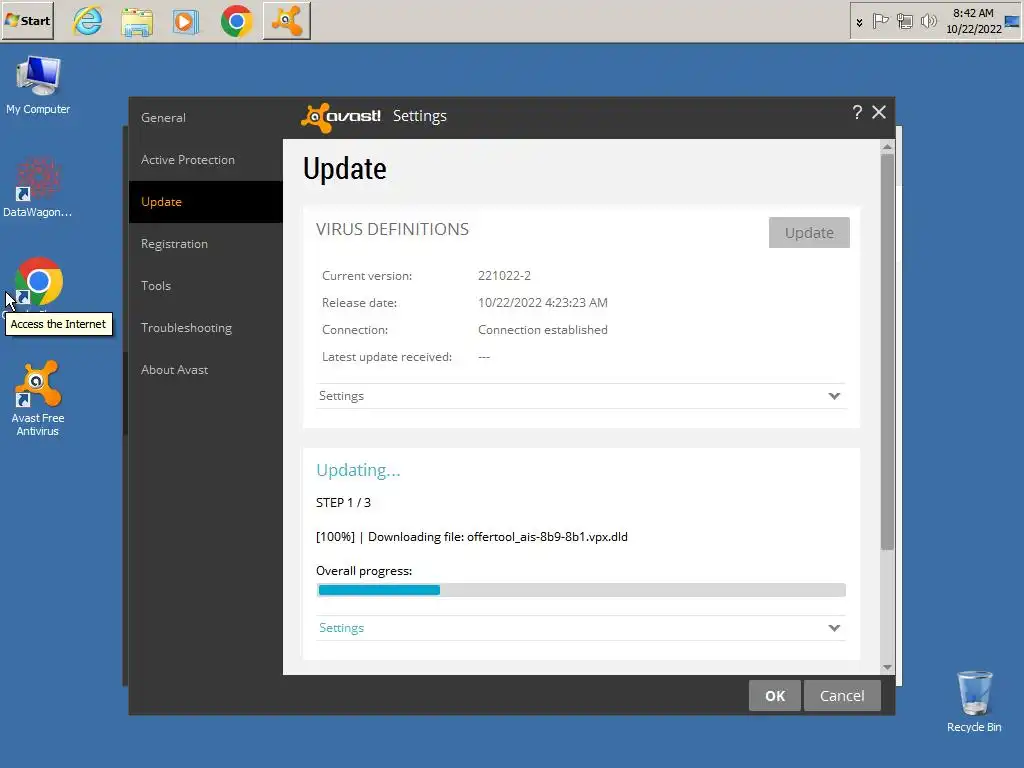
Task: Click the settings scrollbar thumb
Action: tap(887, 351)
